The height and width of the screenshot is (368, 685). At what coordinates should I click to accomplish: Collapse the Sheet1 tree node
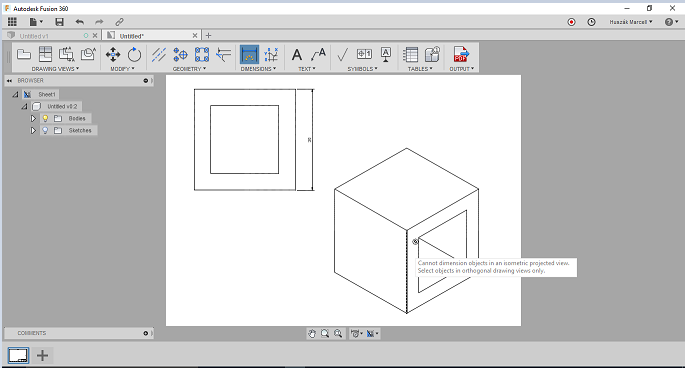coord(15,94)
